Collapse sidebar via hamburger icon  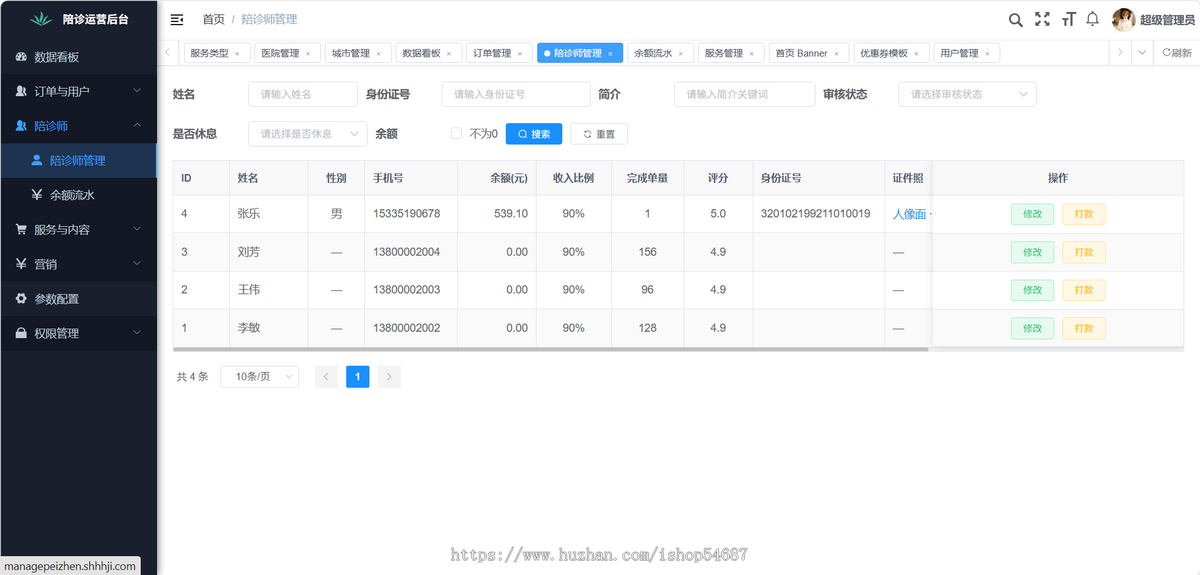[177, 19]
